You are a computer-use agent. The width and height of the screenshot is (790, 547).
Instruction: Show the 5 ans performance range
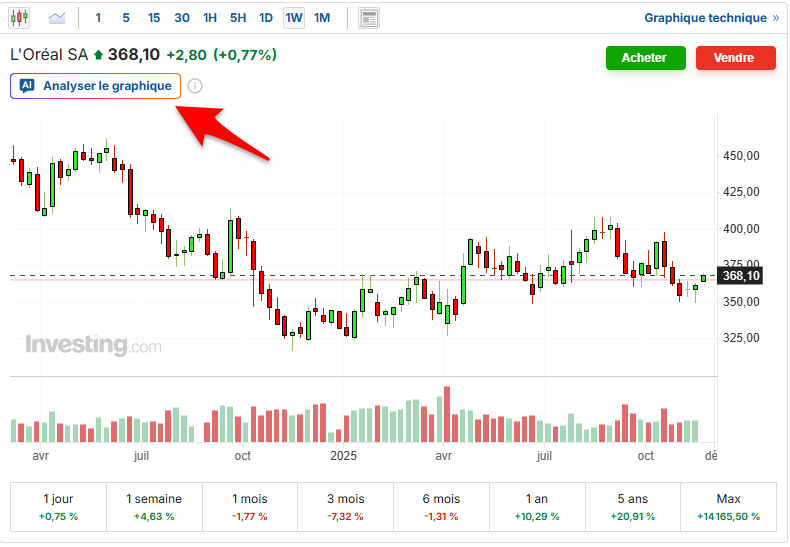pyautogui.click(x=632, y=507)
